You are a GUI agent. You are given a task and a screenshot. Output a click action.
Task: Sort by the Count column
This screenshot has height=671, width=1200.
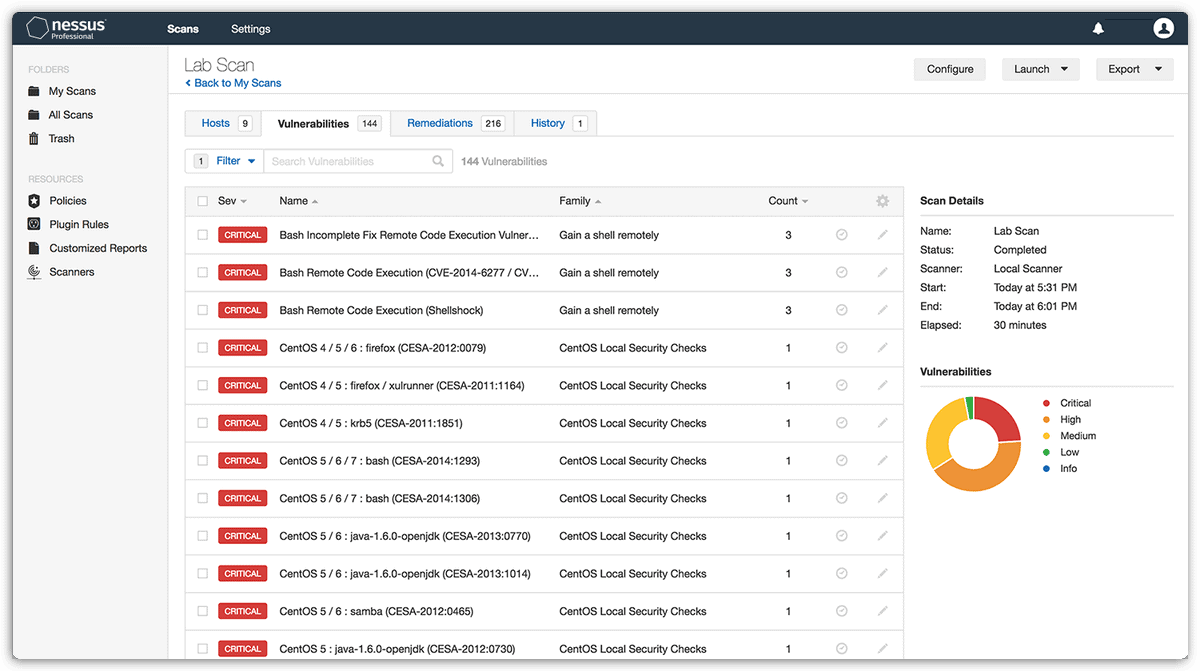[x=788, y=201]
